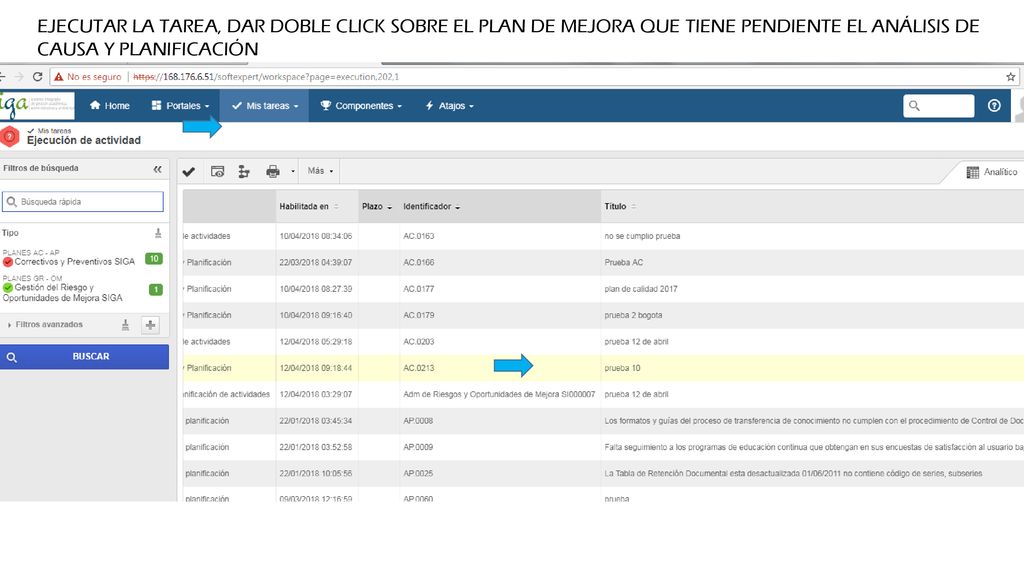Image resolution: width=1024 pixels, height=576 pixels.
Task: Expand the Componentes menu
Action: [360, 106]
